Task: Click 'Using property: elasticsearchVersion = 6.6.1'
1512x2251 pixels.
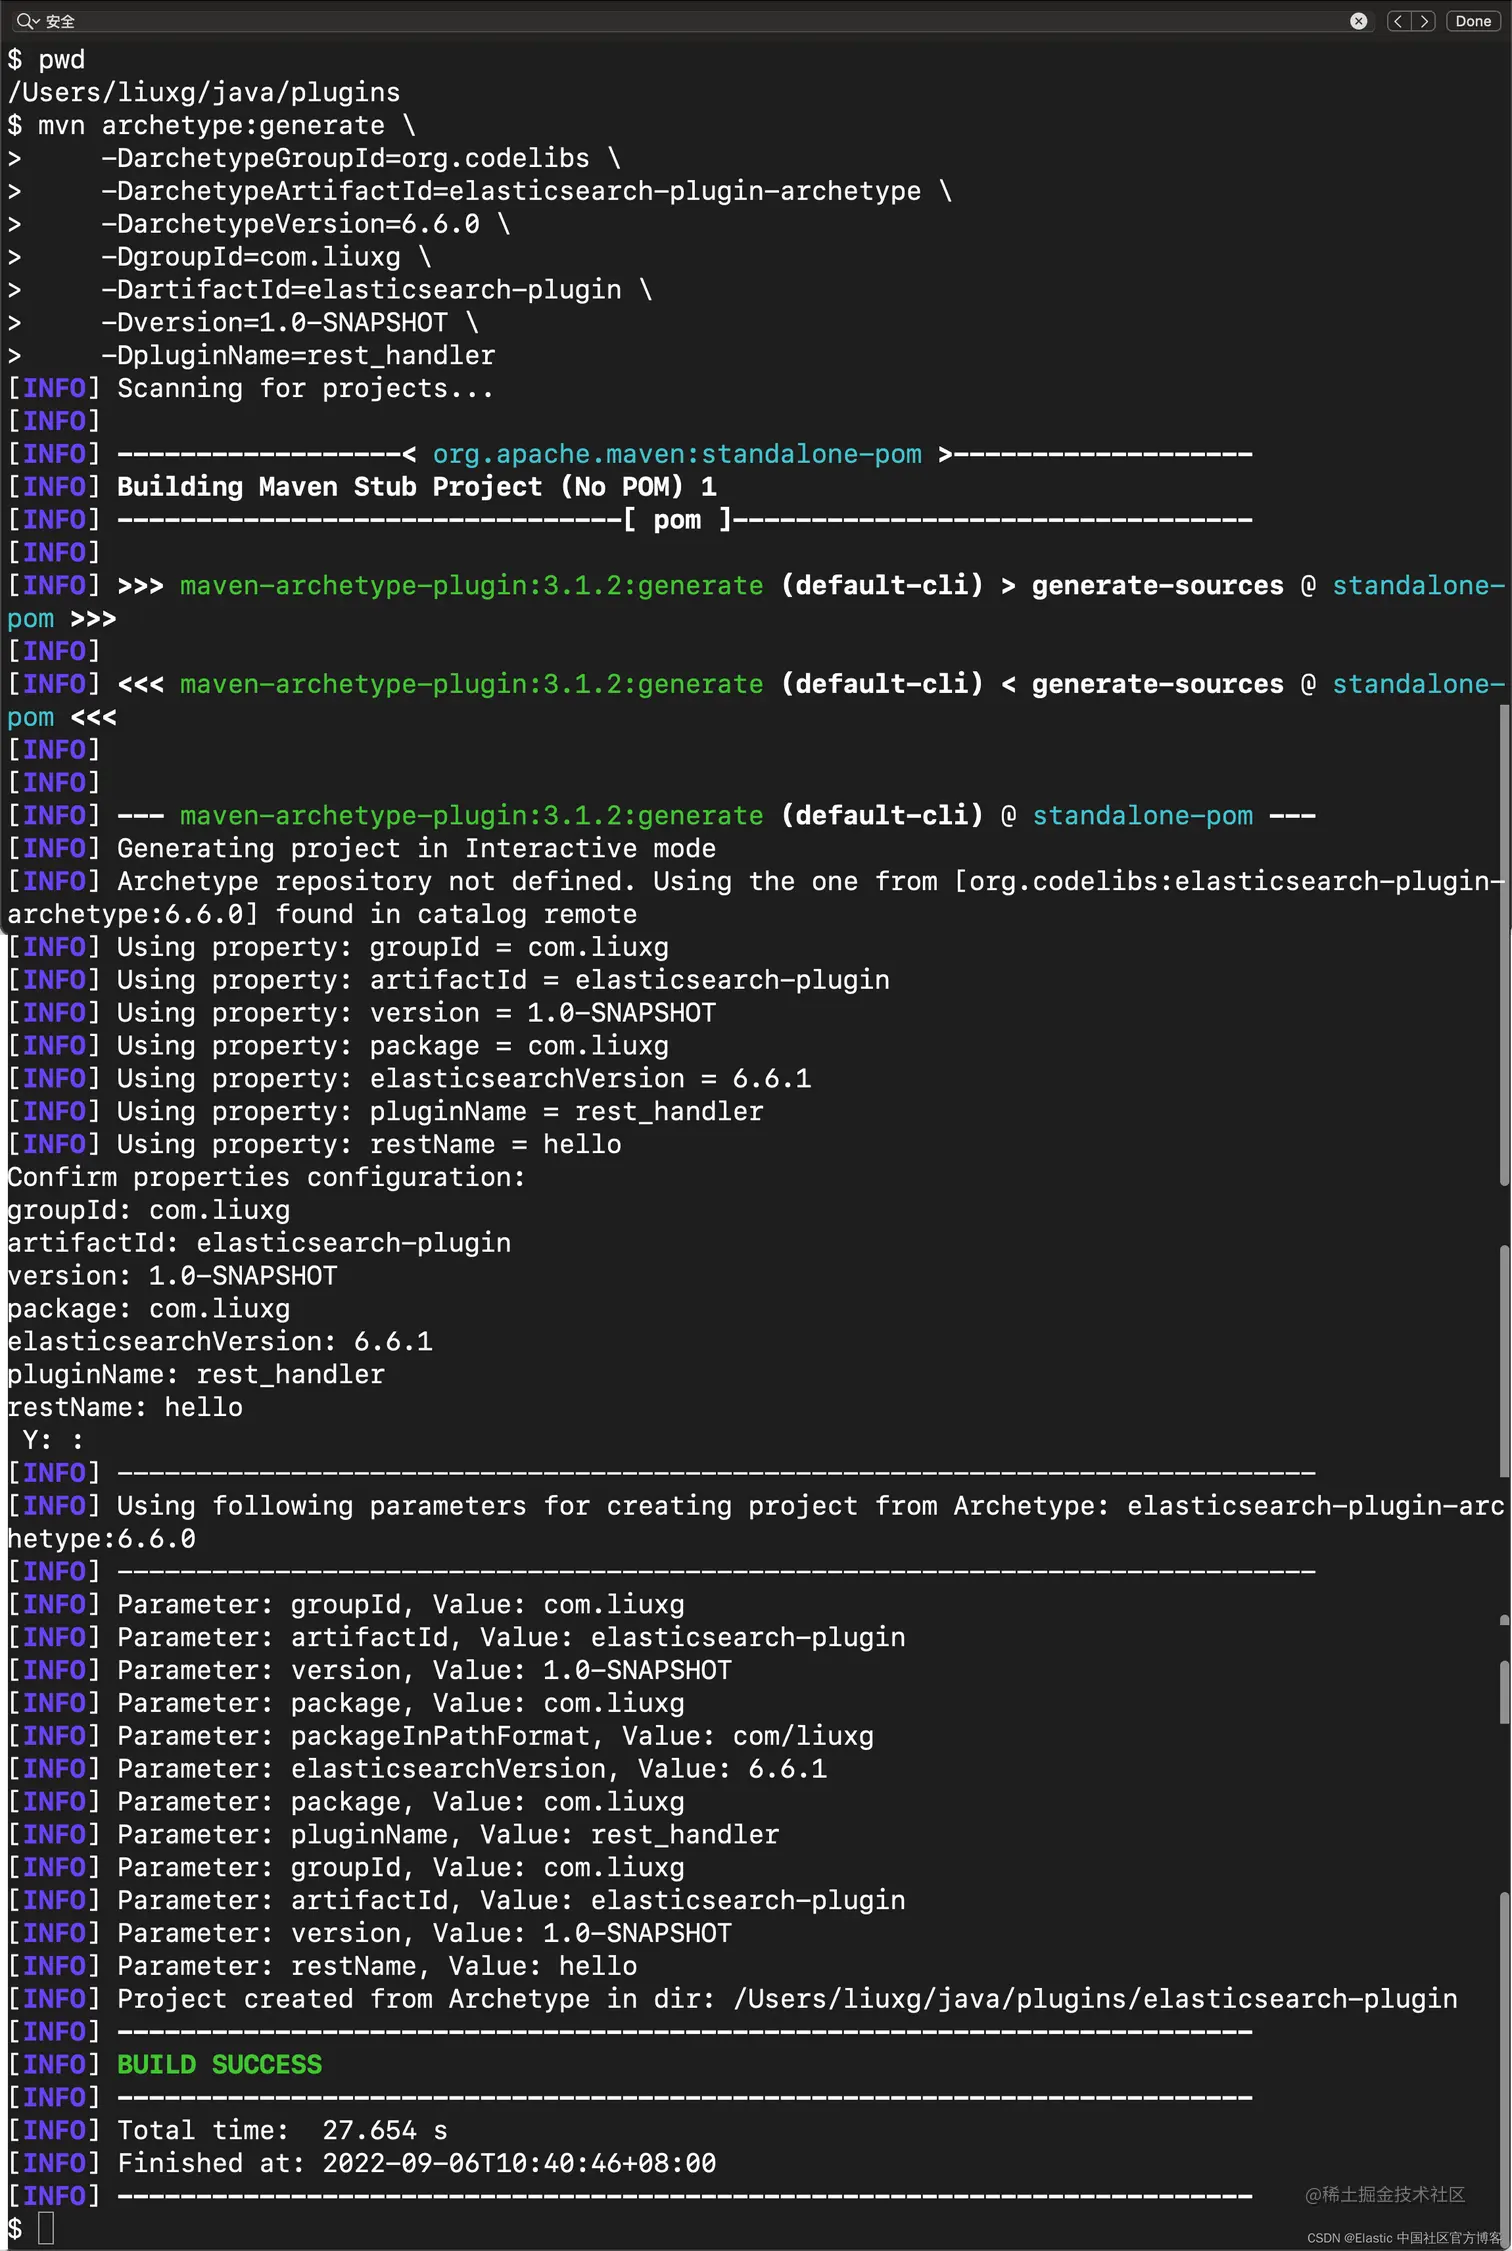Action: (464, 1079)
